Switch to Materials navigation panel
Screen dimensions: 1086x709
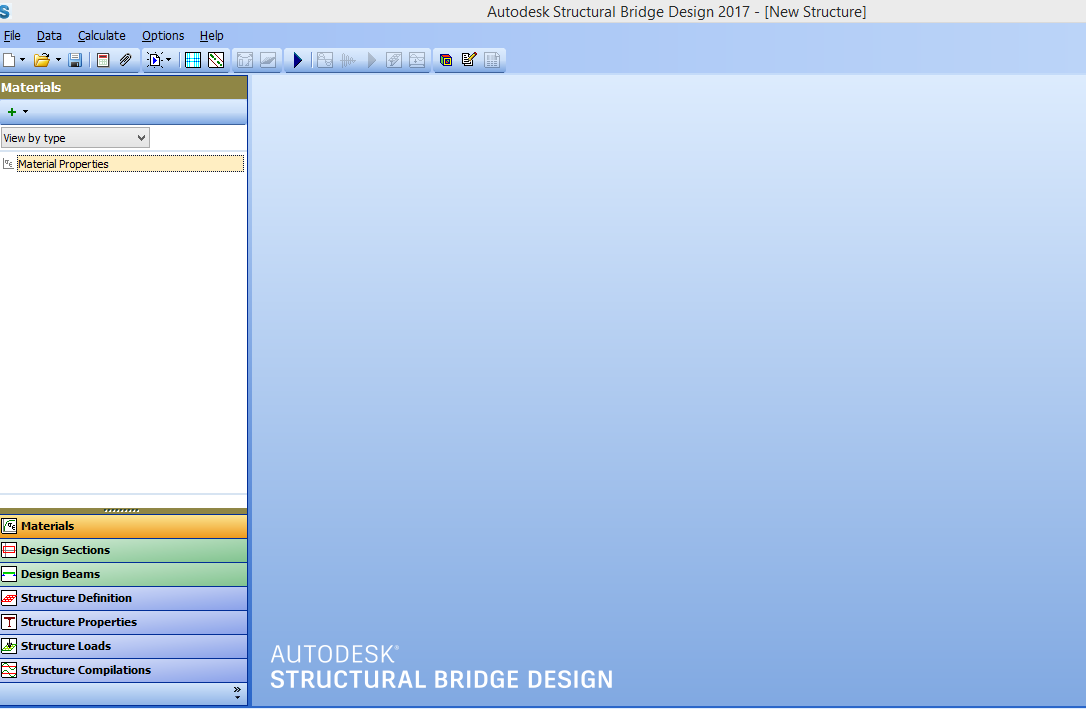pyautogui.click(x=123, y=526)
